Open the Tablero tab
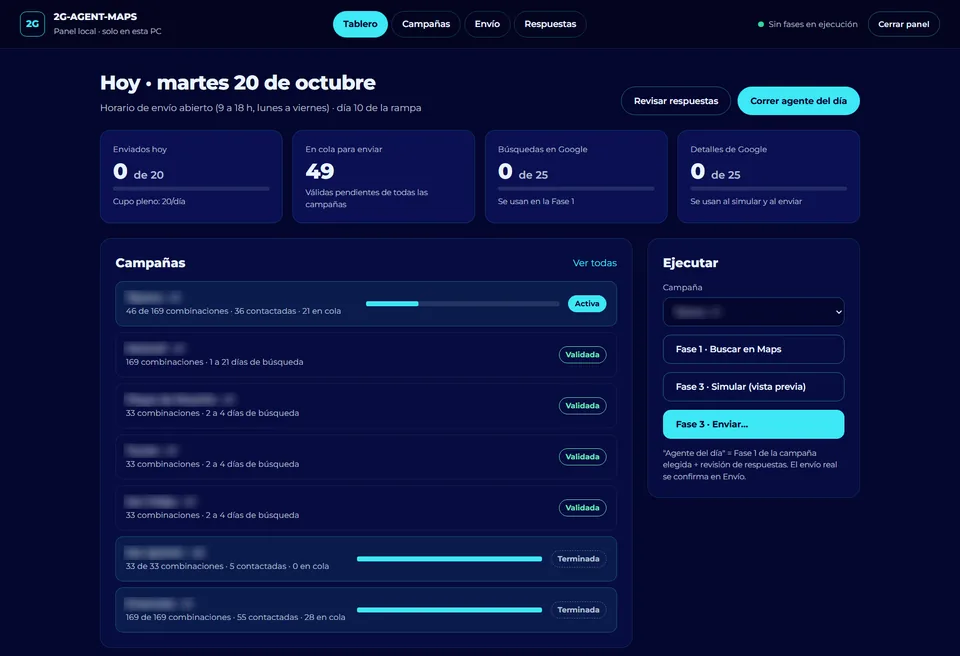The height and width of the screenshot is (656, 960). [x=360, y=24]
